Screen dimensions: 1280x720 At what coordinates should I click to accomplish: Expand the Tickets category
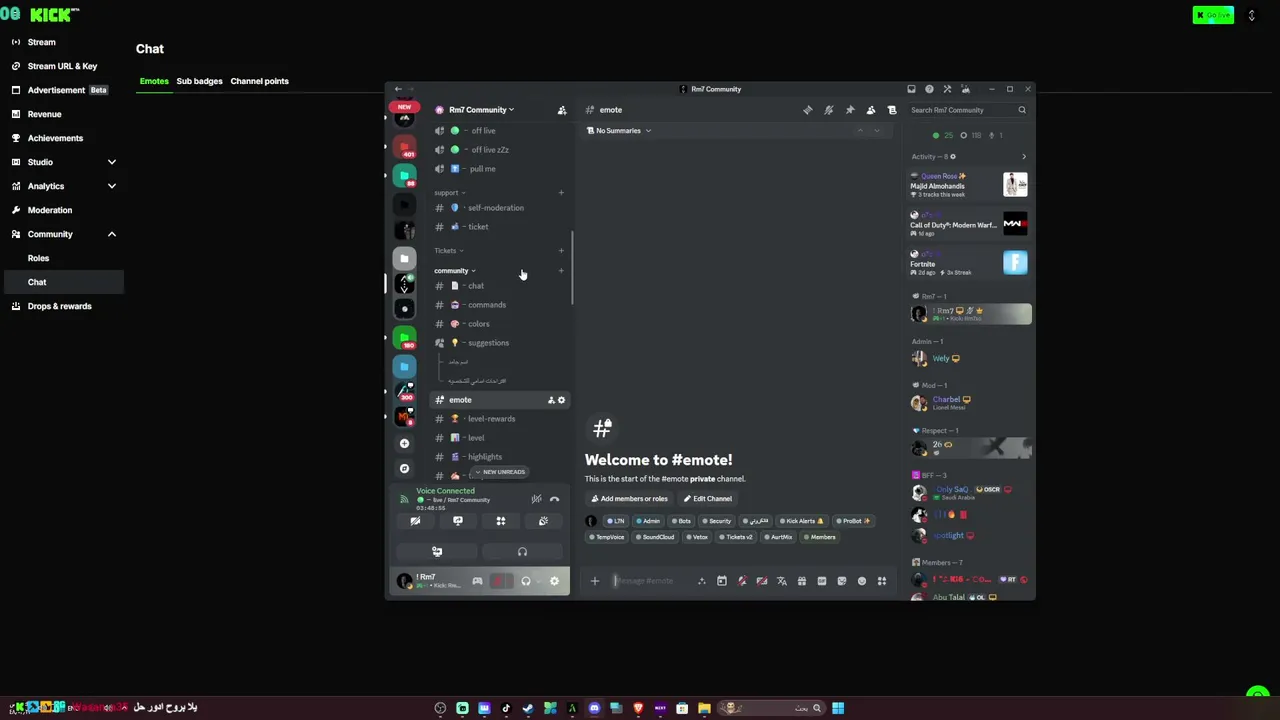point(448,251)
